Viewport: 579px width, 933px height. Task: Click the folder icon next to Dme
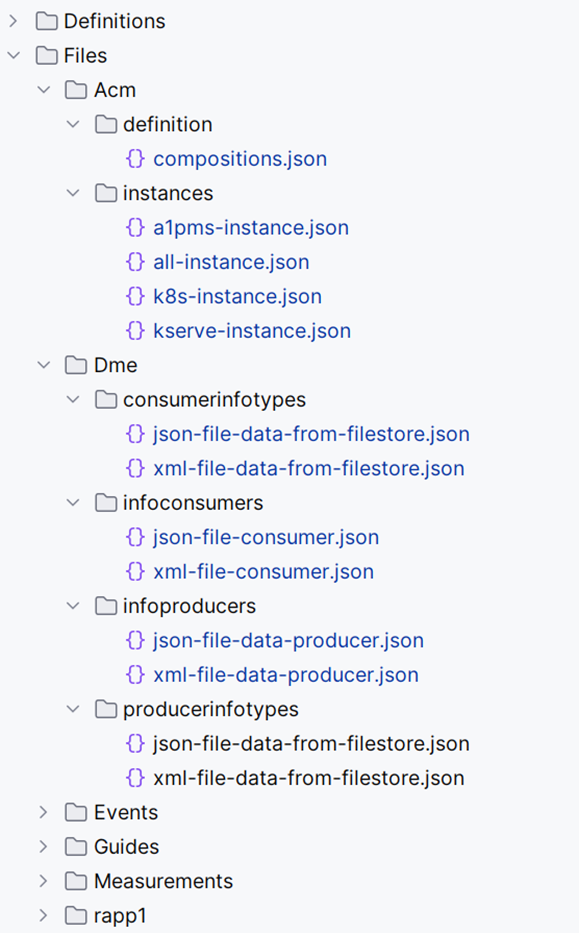point(75,365)
